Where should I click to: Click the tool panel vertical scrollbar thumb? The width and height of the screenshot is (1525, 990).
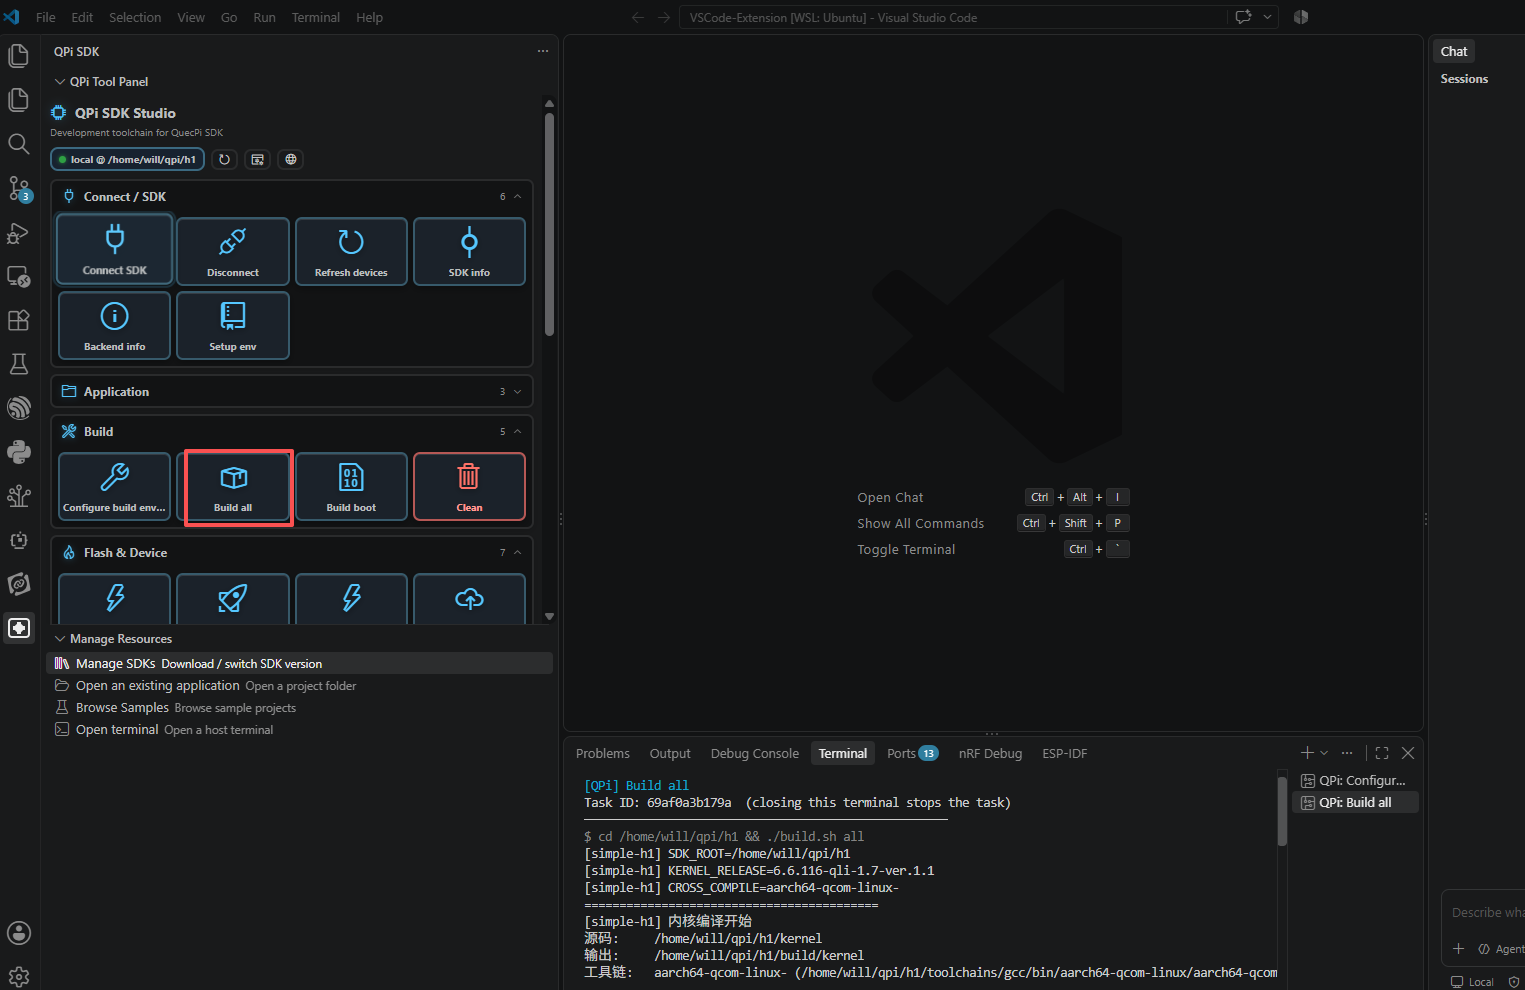[549, 224]
